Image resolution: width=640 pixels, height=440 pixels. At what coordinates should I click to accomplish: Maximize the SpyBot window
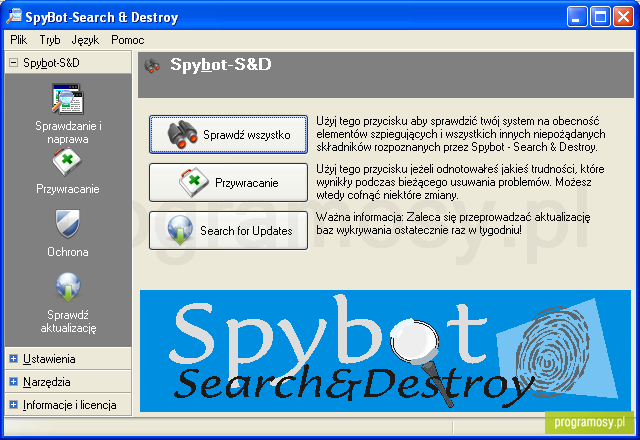point(600,17)
